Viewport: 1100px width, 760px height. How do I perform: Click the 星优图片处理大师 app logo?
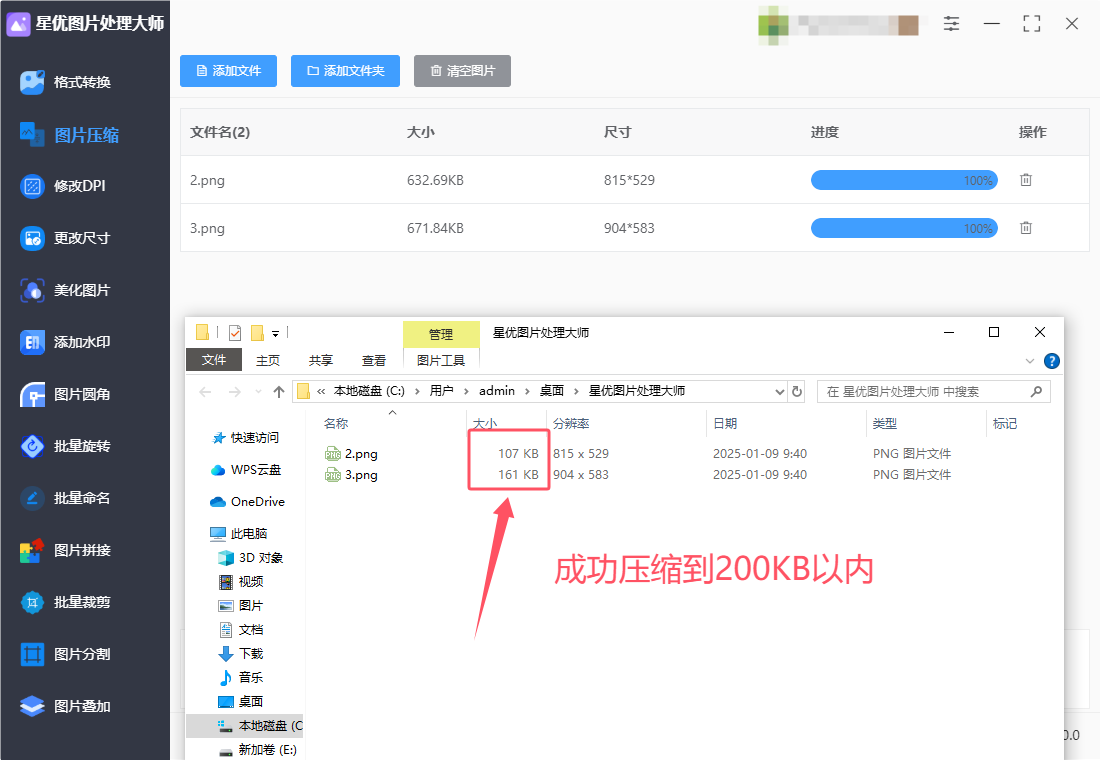point(18,24)
